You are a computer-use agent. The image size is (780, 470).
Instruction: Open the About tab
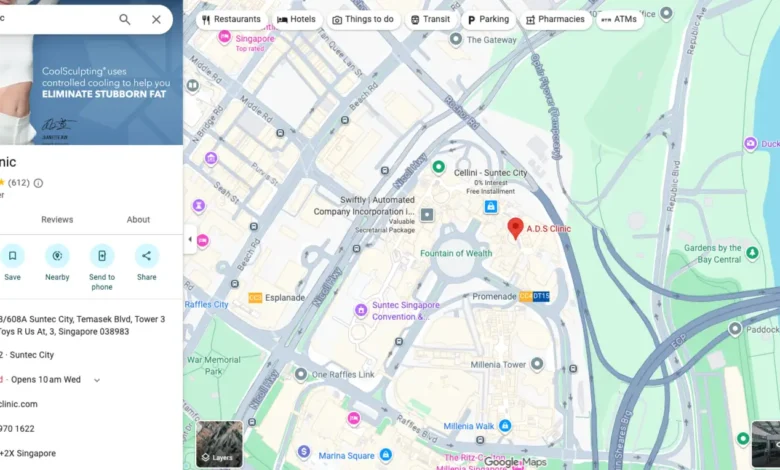[138, 220]
